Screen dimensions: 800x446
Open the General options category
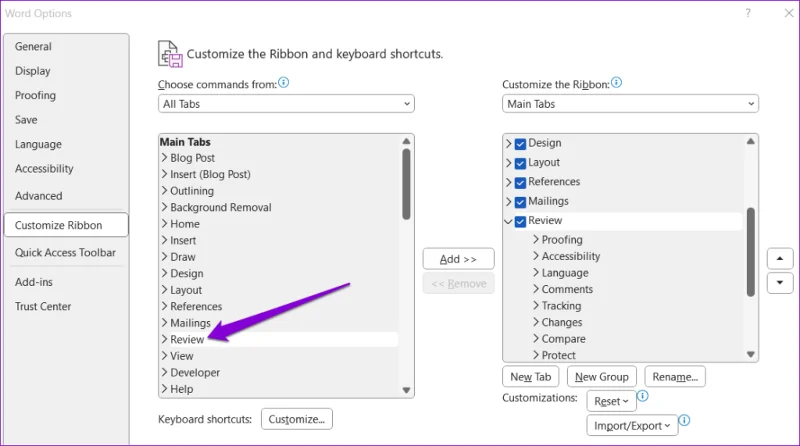[33, 46]
